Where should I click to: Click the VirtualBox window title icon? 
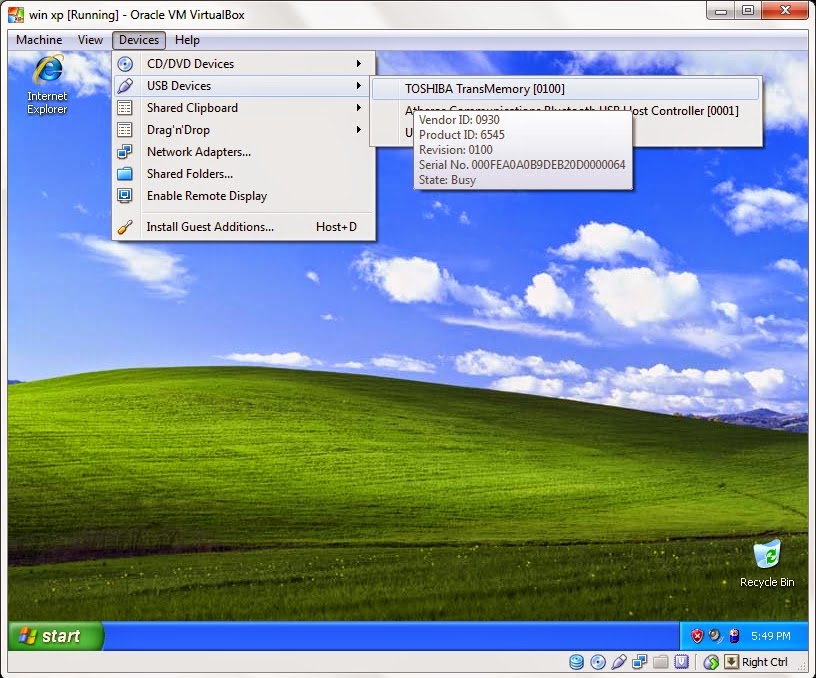click(x=16, y=15)
